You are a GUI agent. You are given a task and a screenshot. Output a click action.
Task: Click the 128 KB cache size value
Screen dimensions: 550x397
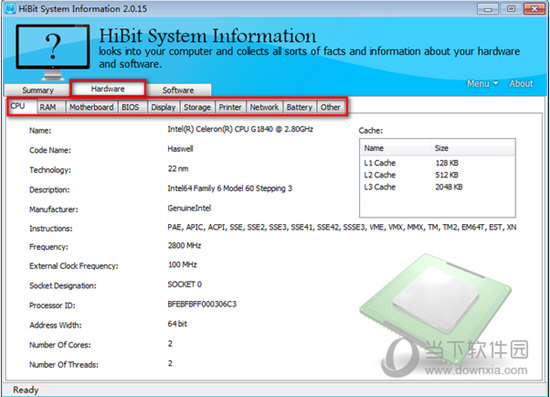(x=447, y=163)
